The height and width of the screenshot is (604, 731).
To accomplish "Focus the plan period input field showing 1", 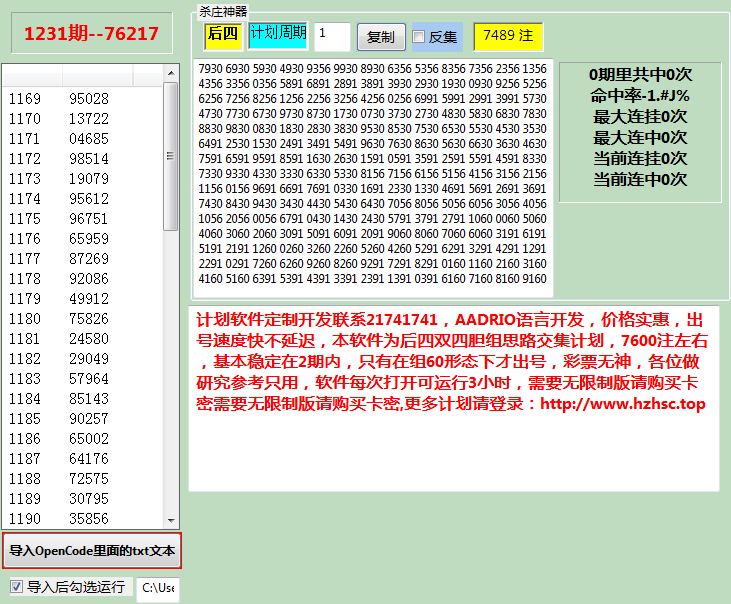I will (332, 36).
